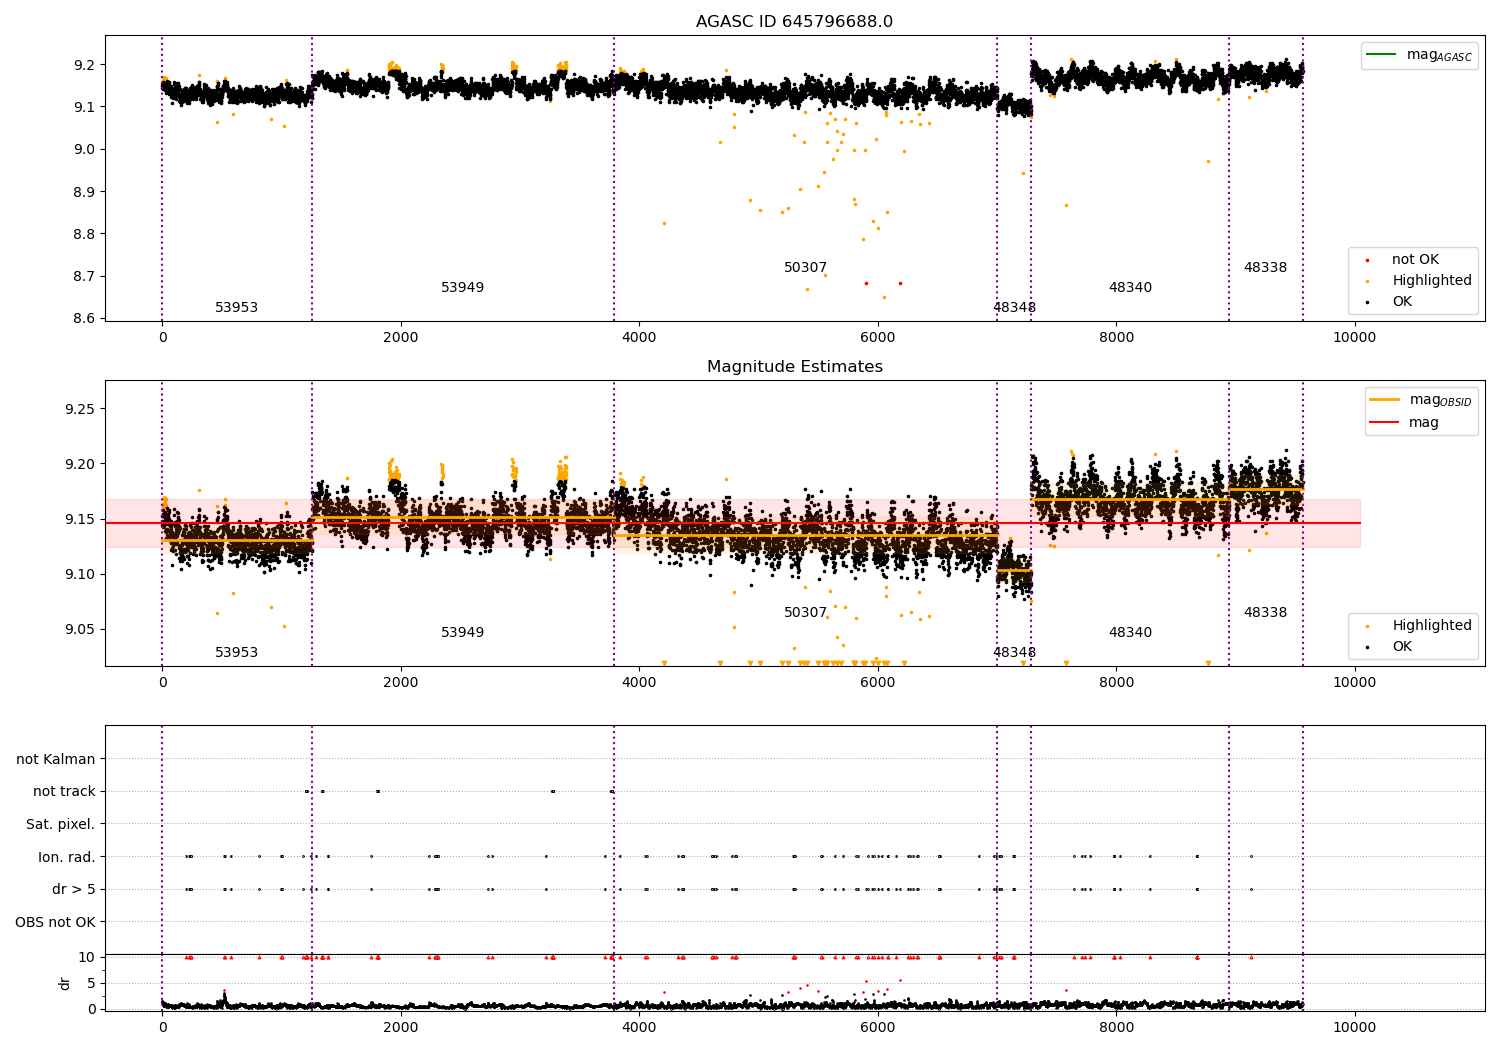
Task: Click the 9.05 y-axis tick label
Action: tap(81, 630)
